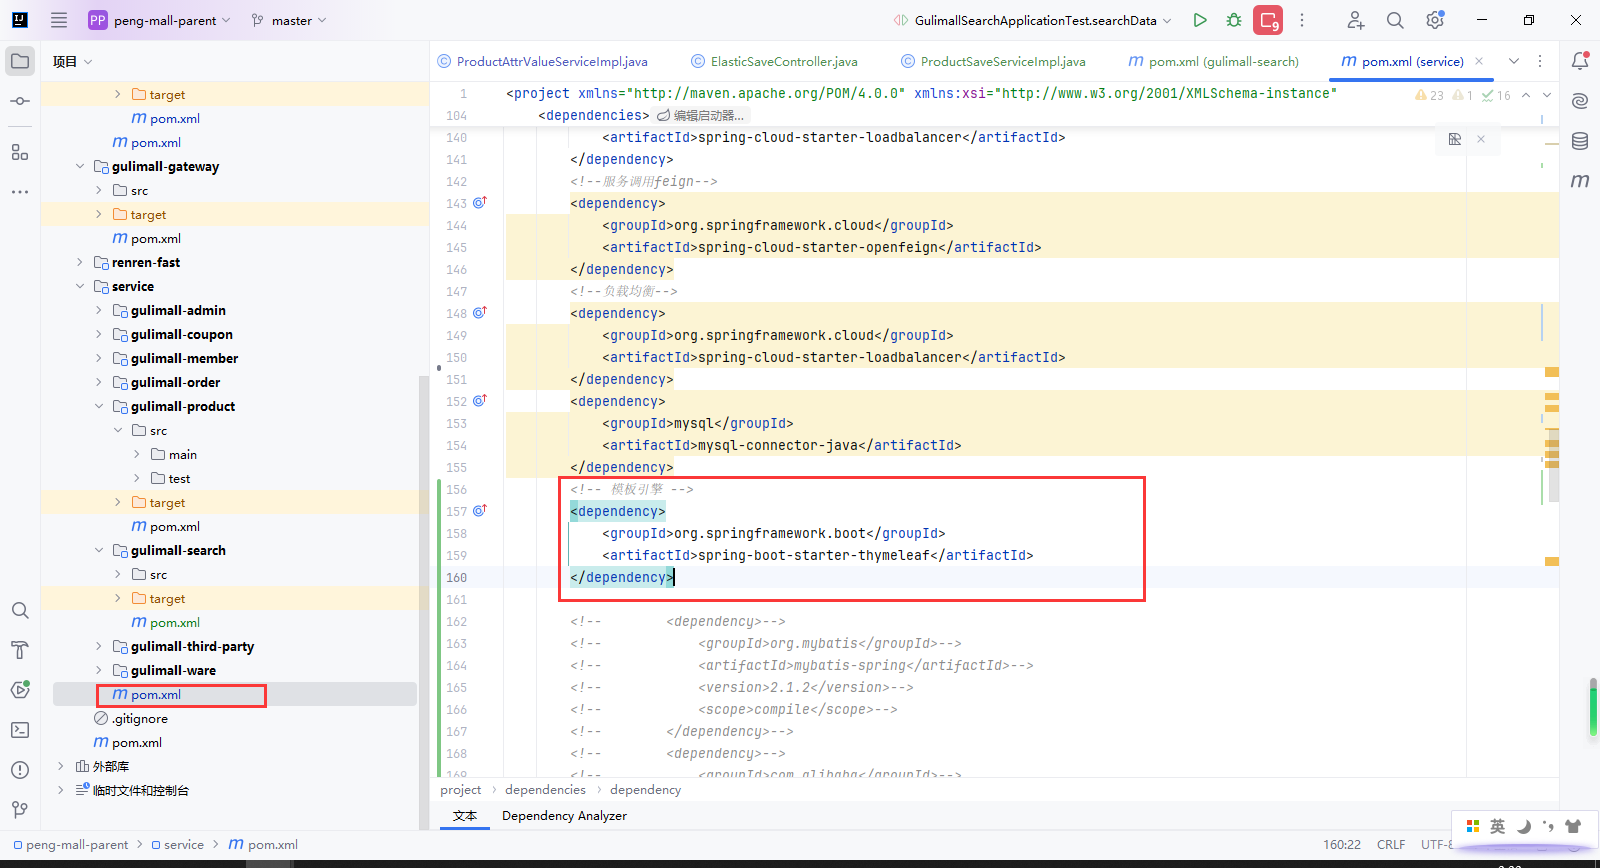Expand the main folder under src
1600x868 pixels.
(x=137, y=454)
